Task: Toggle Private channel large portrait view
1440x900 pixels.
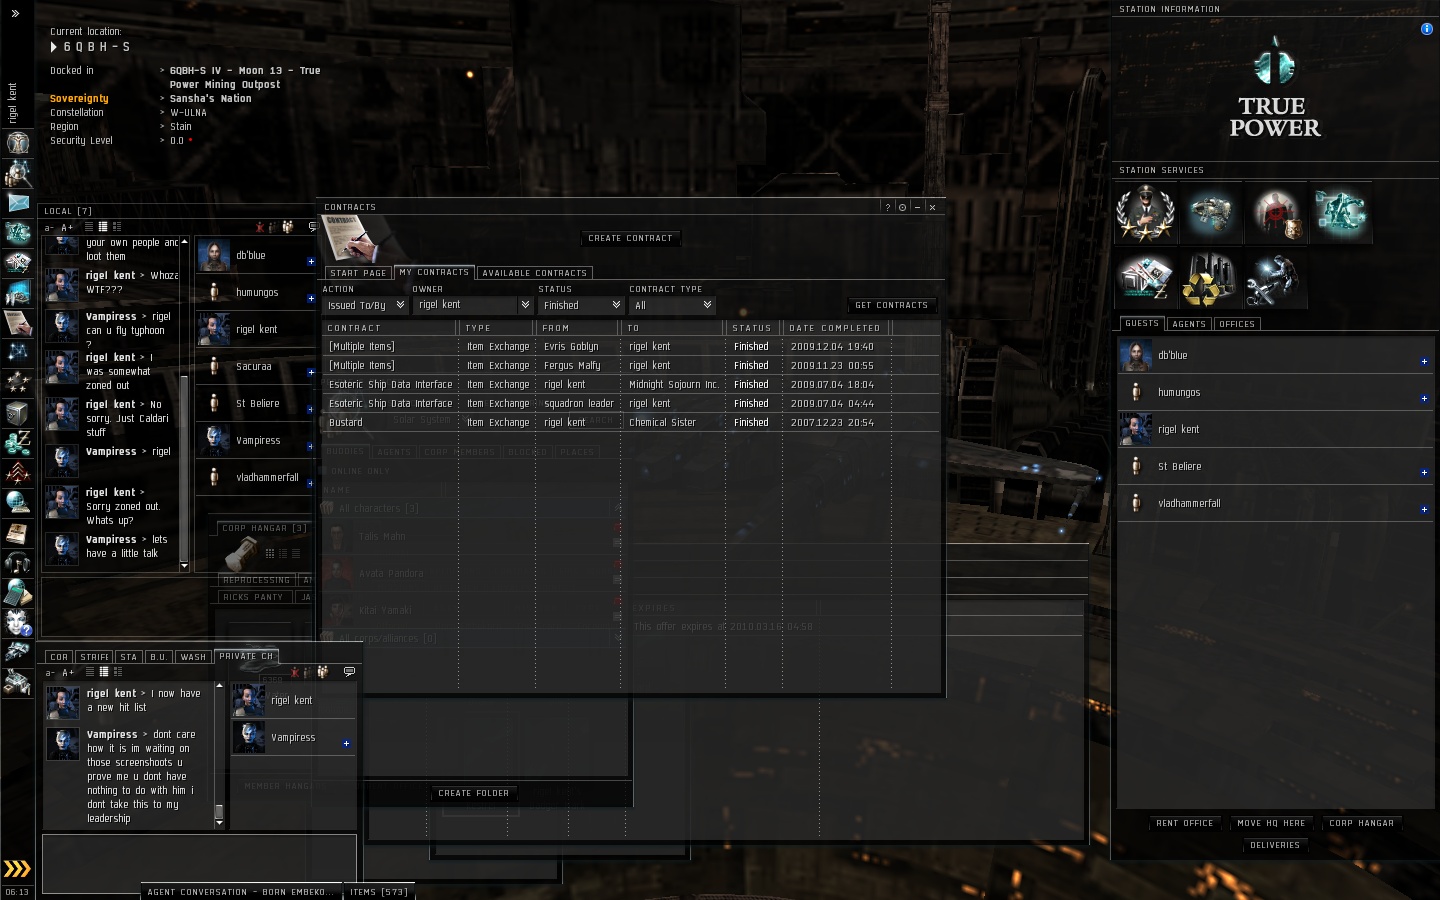Action: point(117,672)
